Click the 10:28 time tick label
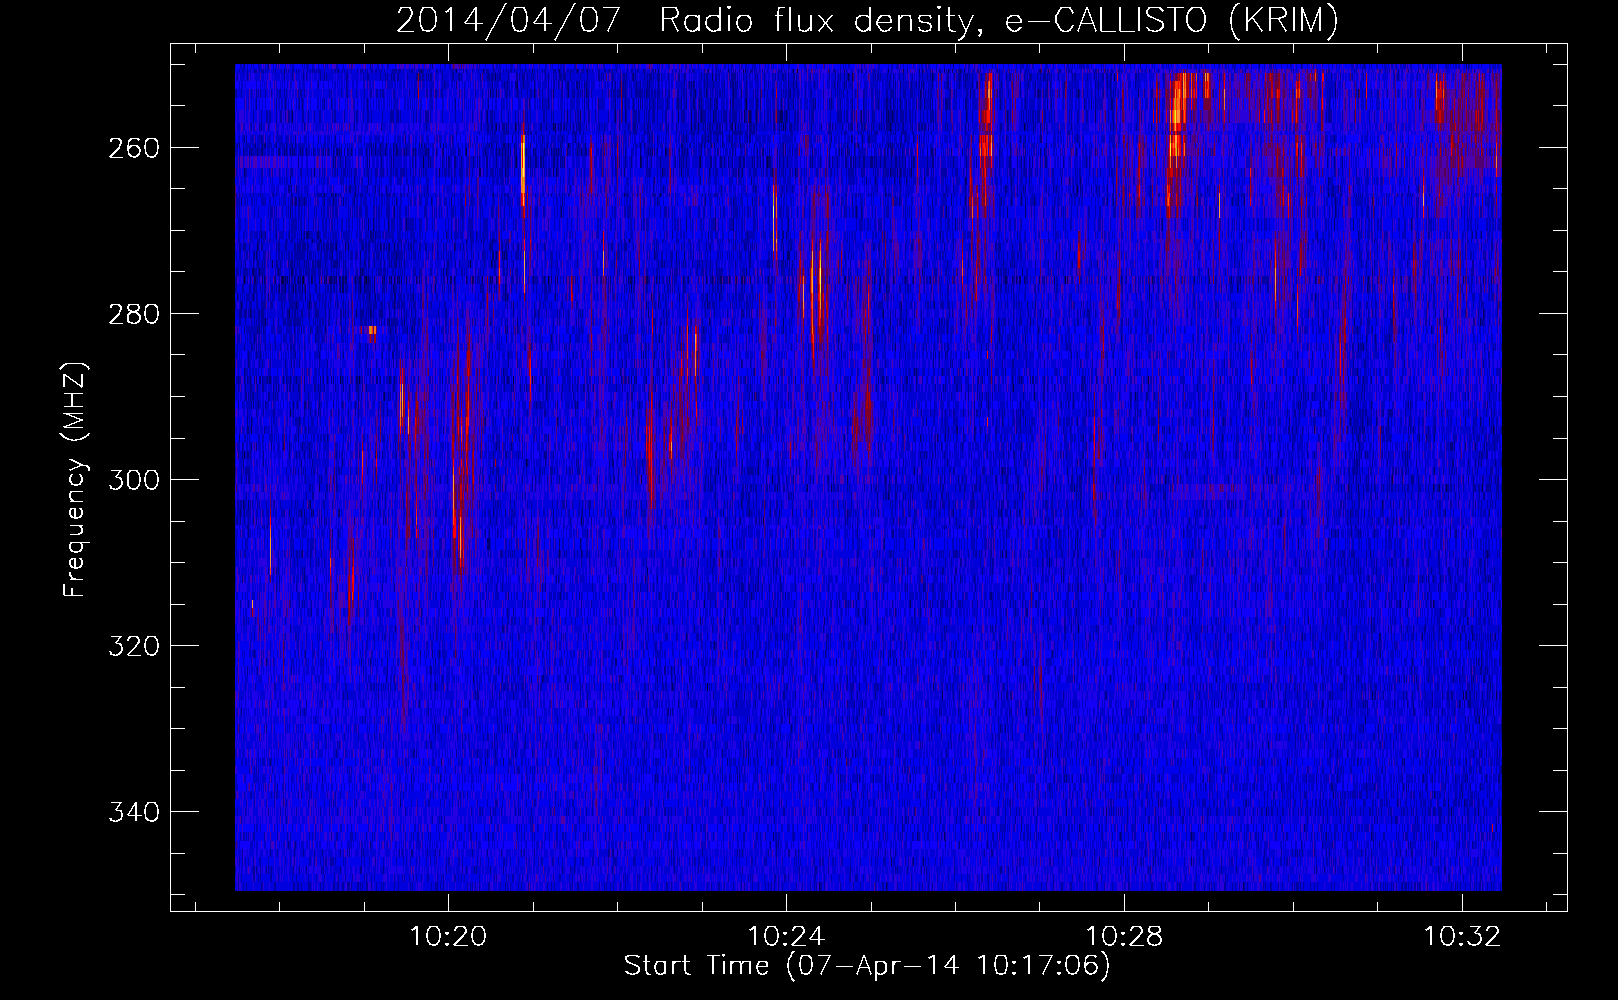Viewport: 1618px width, 1000px height. 1124,937
